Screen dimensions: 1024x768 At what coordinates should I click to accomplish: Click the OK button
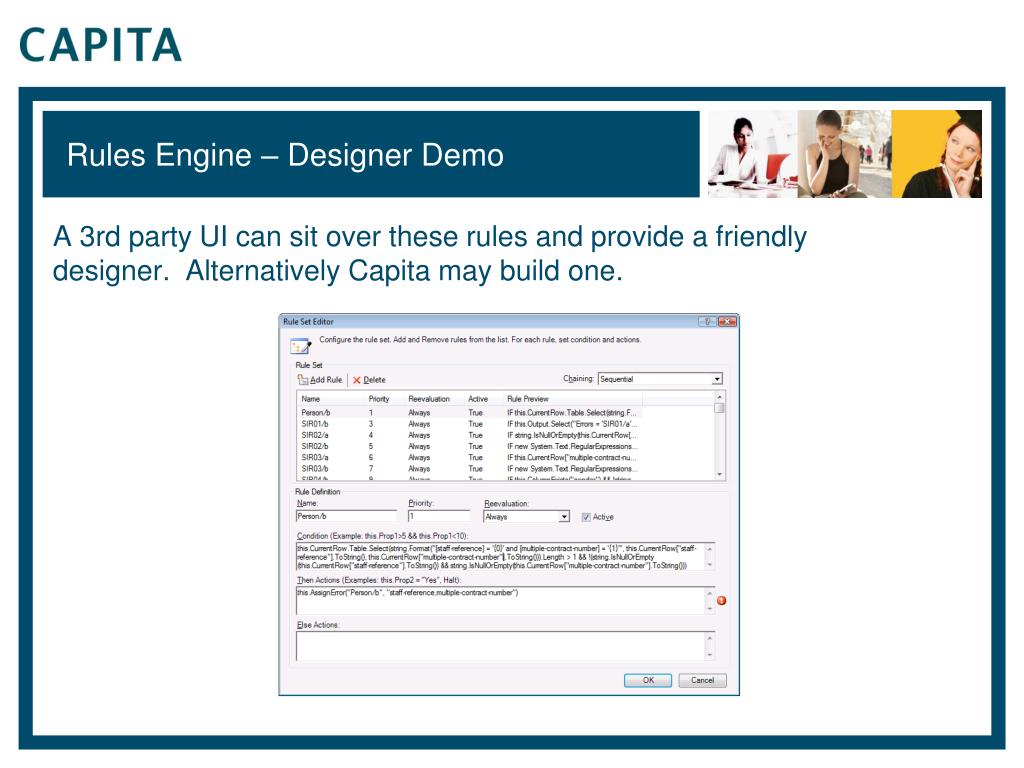point(648,680)
